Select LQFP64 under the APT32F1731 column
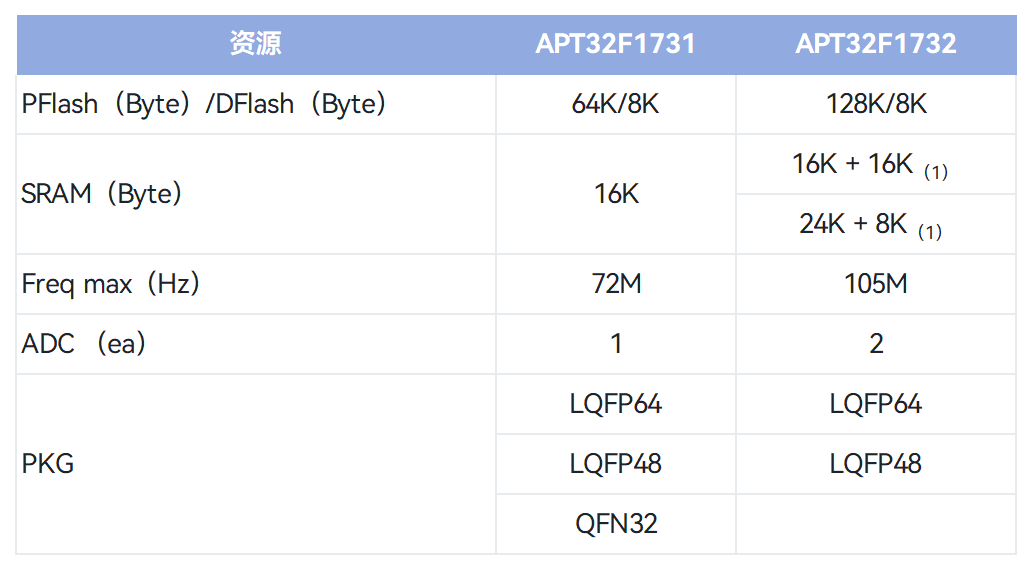 [x=615, y=404]
